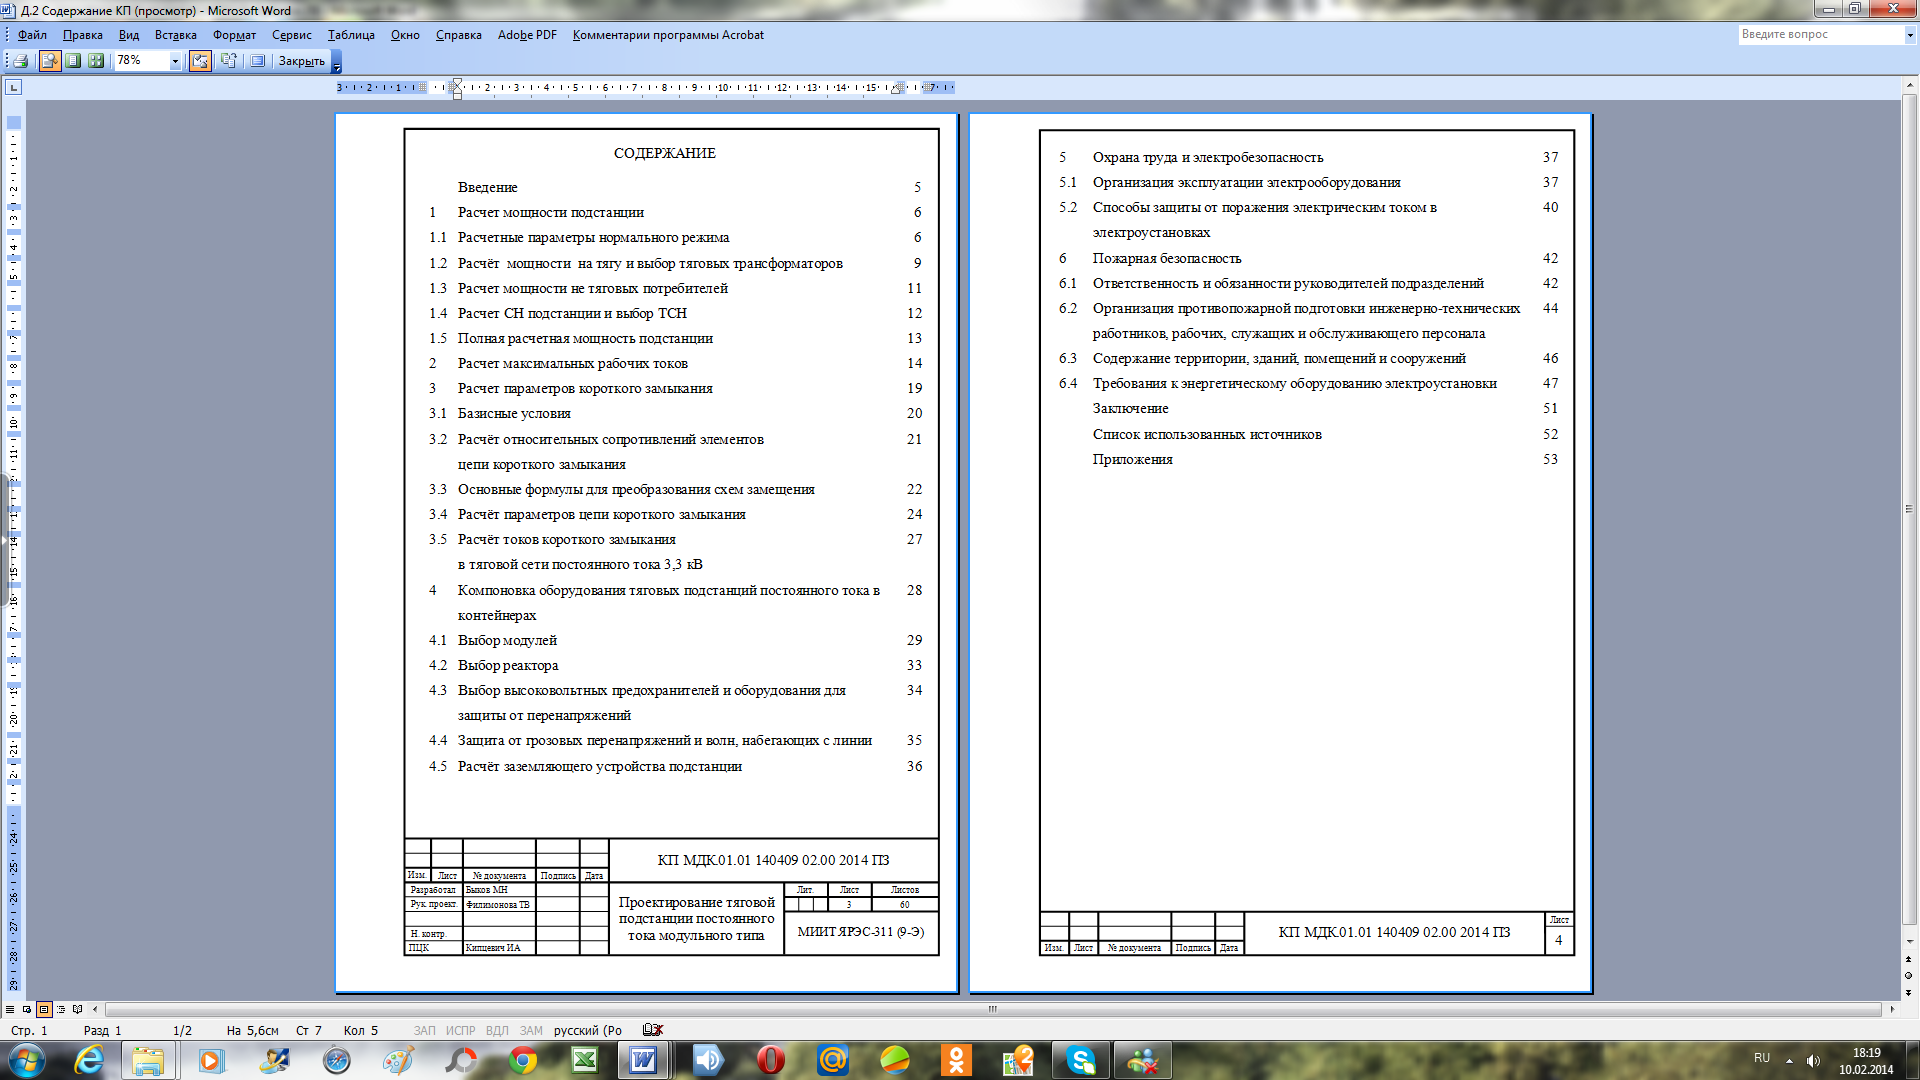Viewport: 1920px width, 1080px height.
Task: Toggle the Magnifier tool
Action: click(x=49, y=61)
